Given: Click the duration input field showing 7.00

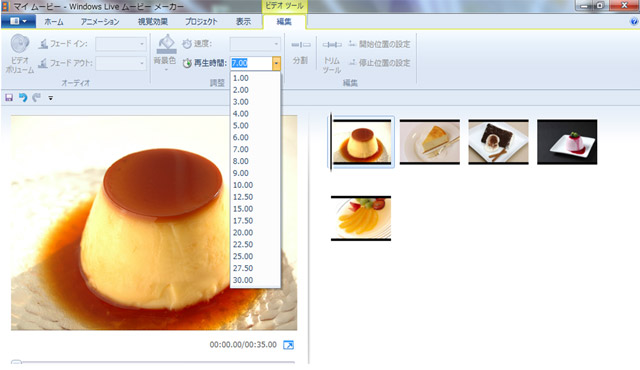Looking at the screenshot, I should tap(251, 63).
